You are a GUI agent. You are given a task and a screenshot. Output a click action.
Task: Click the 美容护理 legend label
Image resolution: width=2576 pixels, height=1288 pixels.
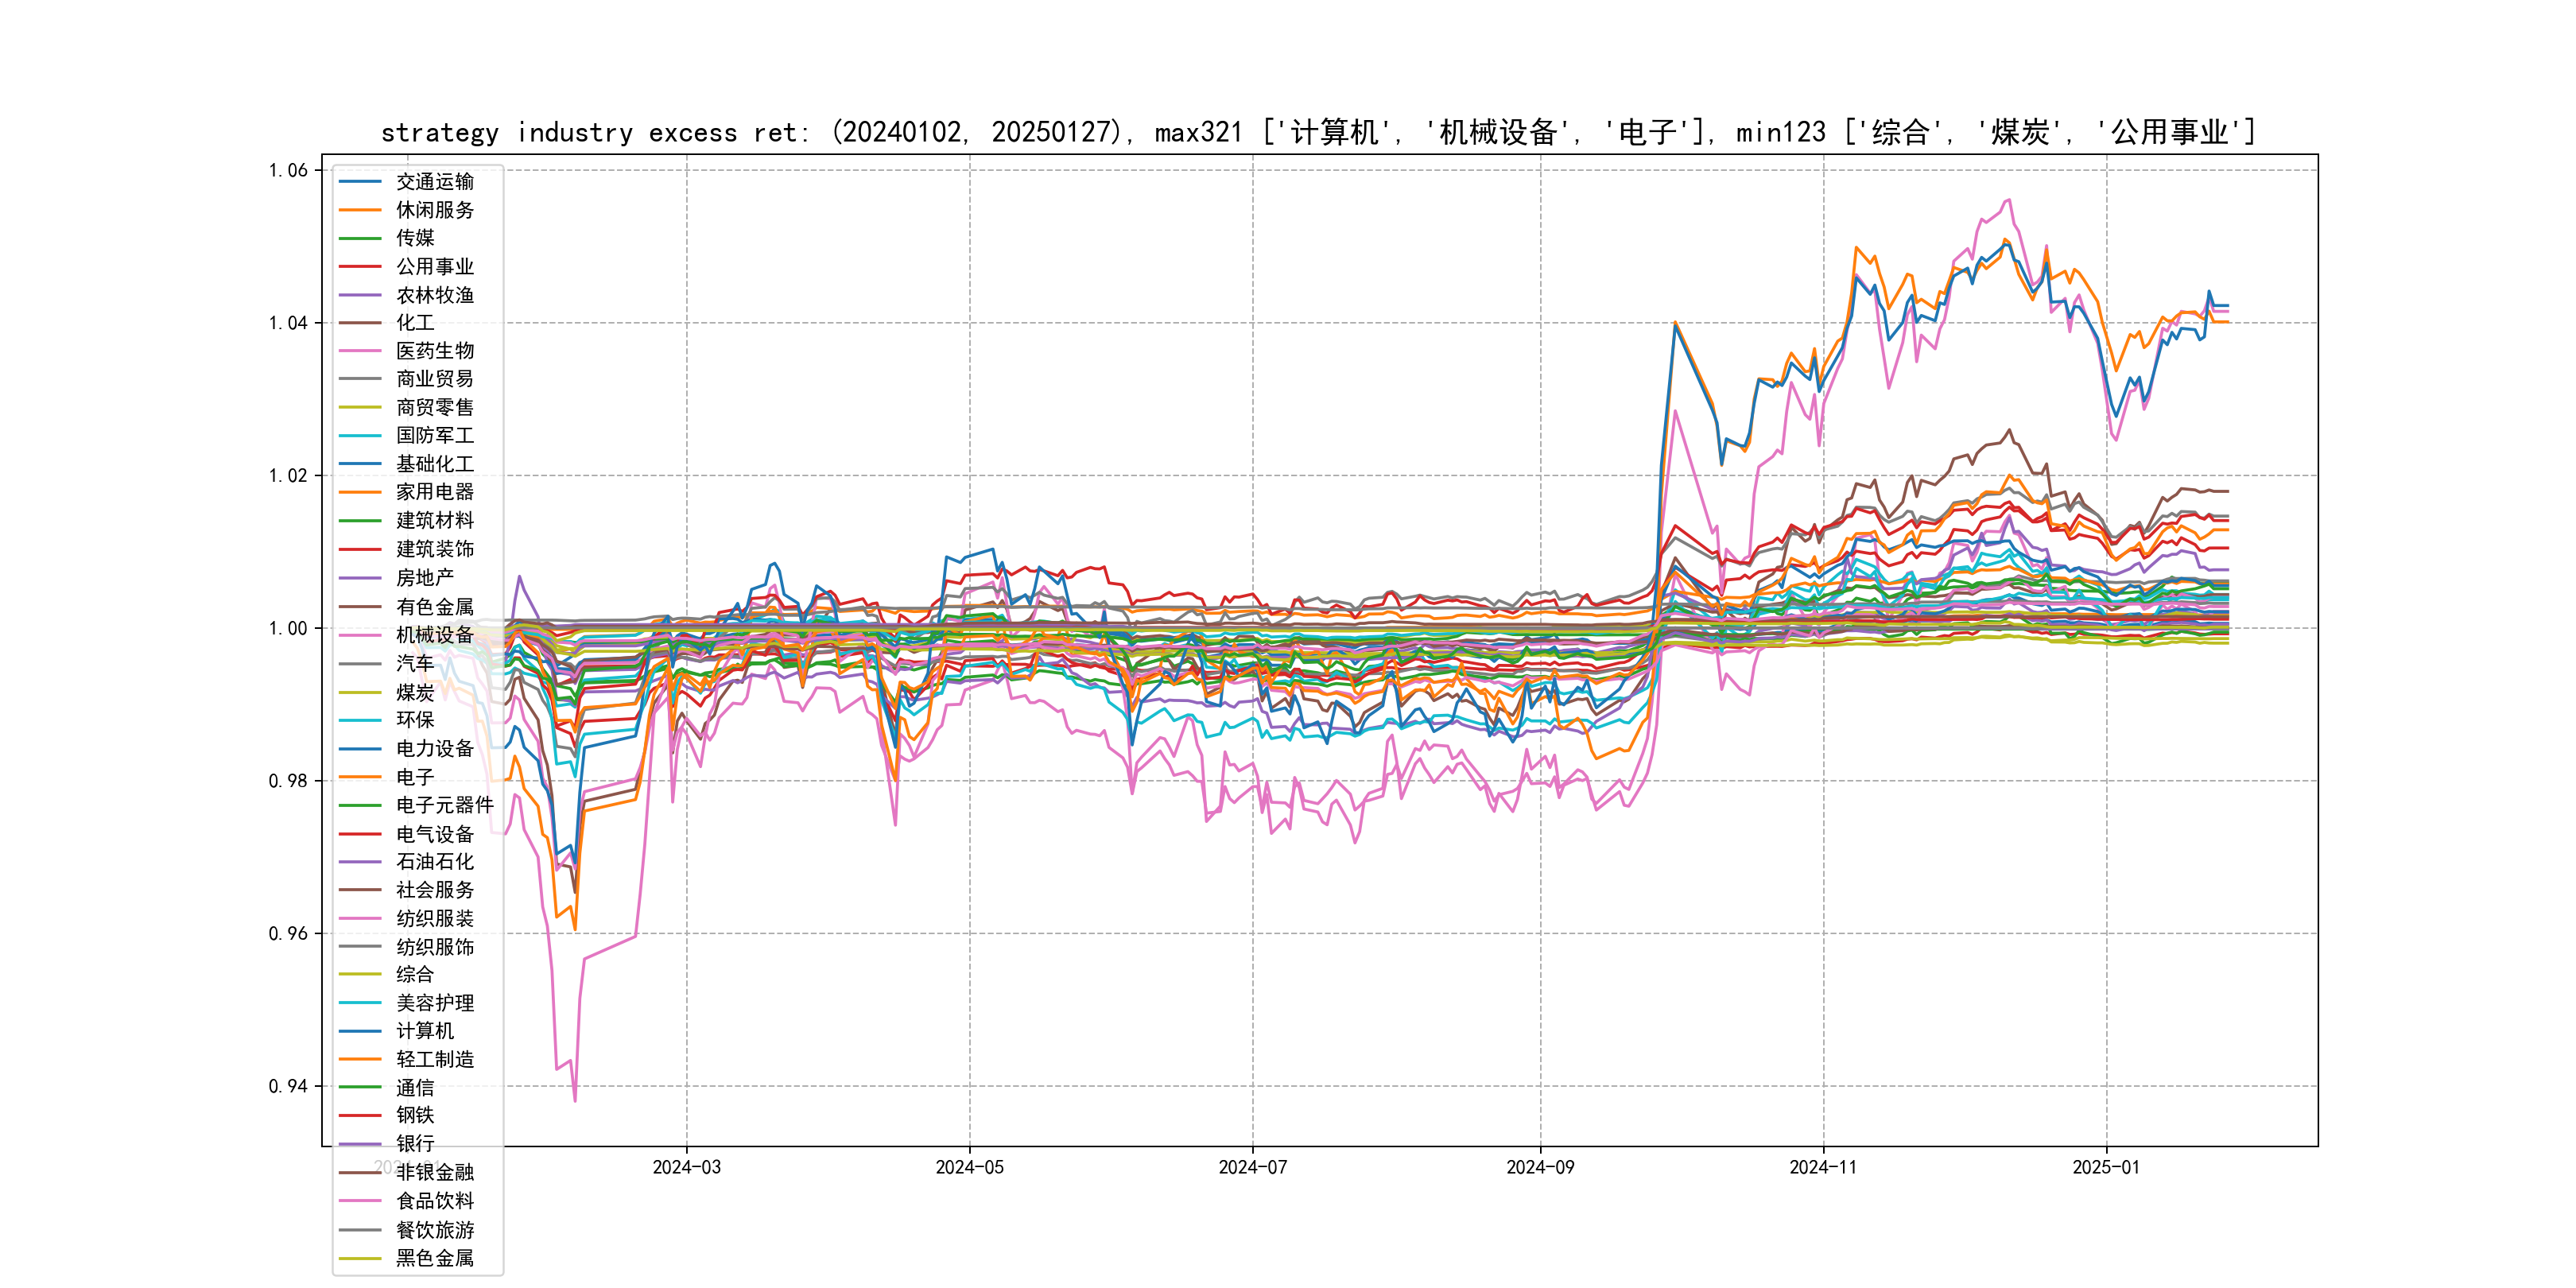tap(434, 1003)
